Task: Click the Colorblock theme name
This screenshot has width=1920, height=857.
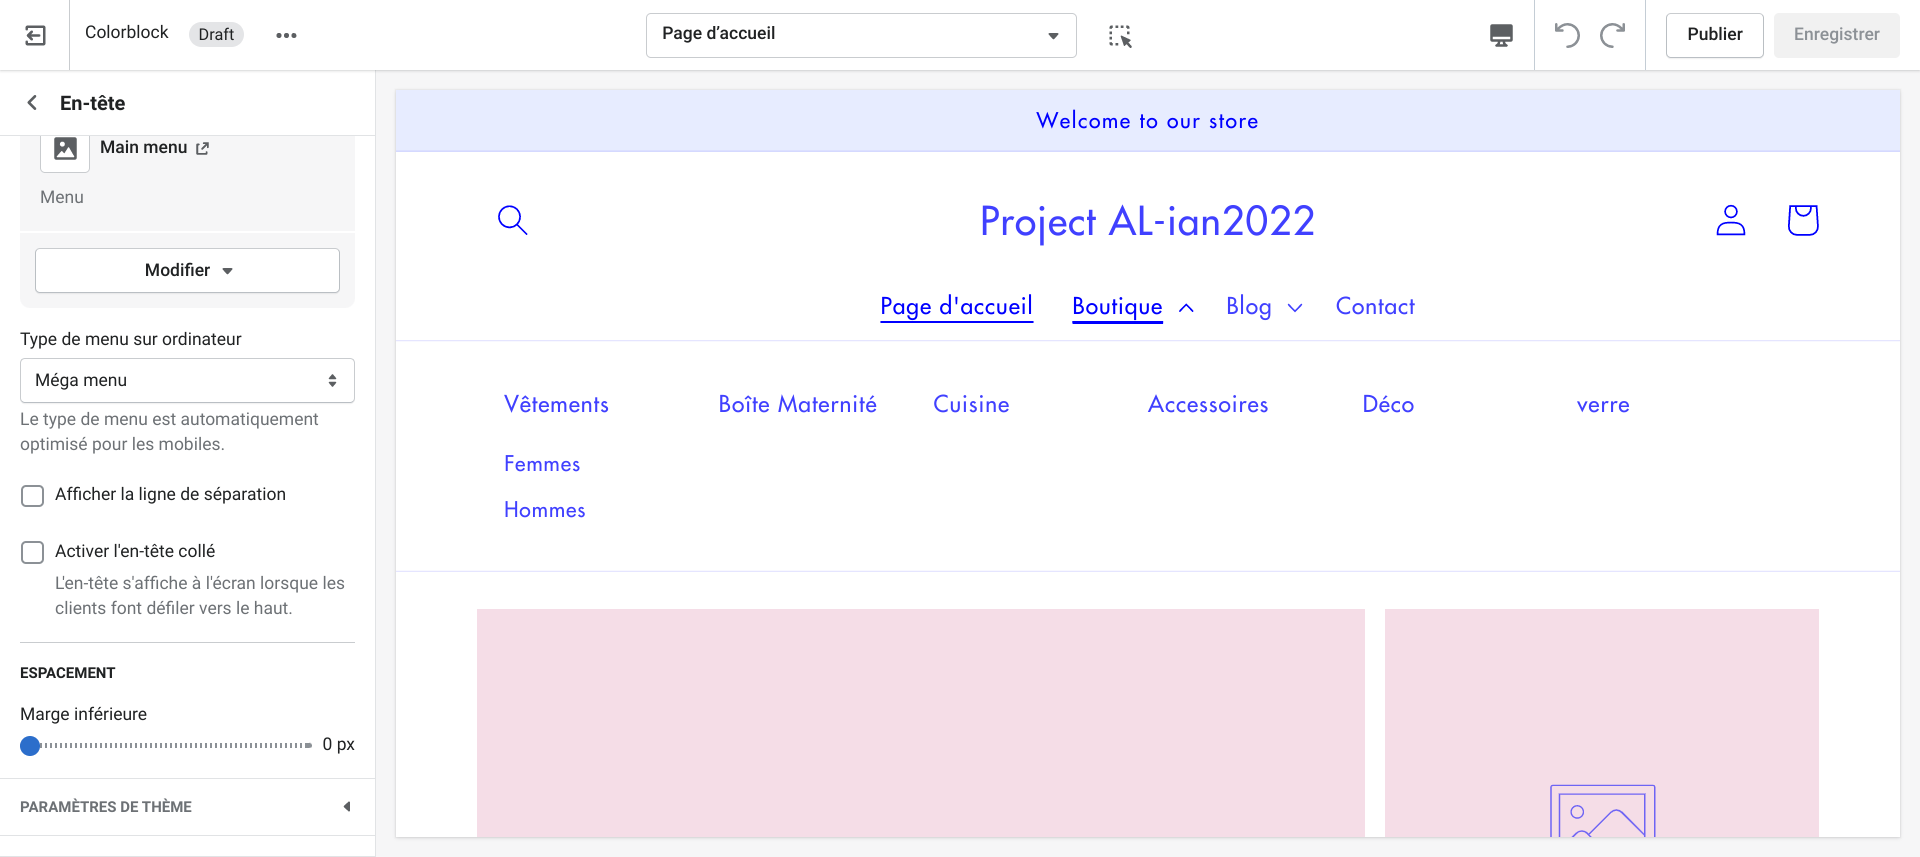Action: click(x=127, y=33)
